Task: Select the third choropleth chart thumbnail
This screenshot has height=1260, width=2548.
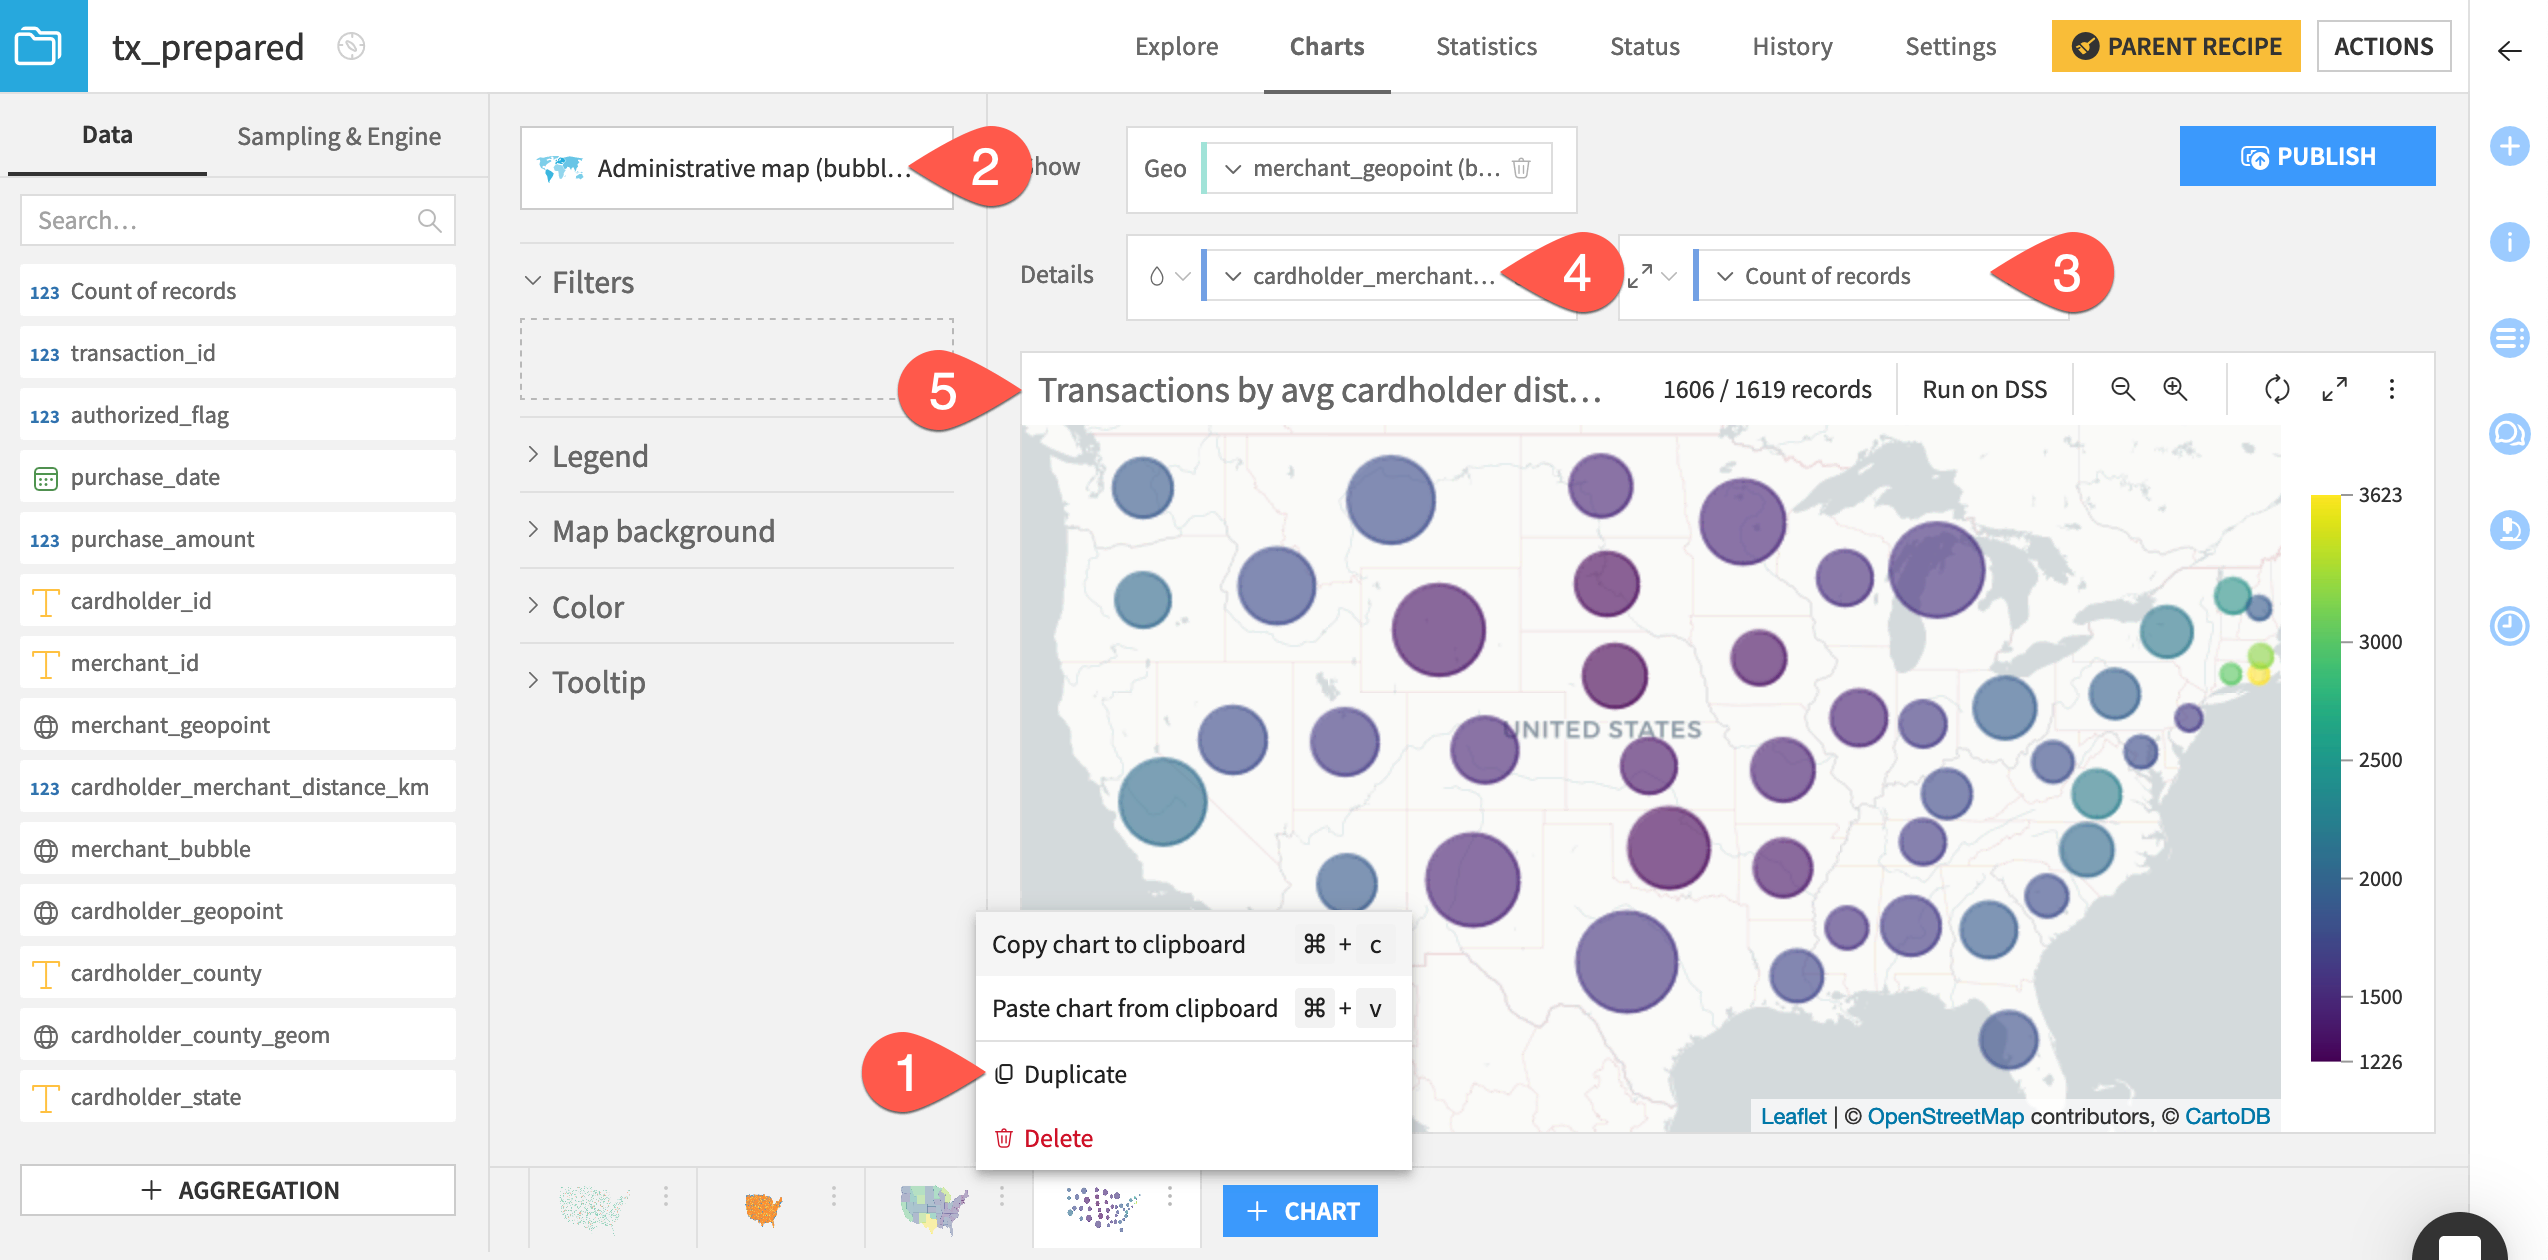Action: pos(934,1209)
